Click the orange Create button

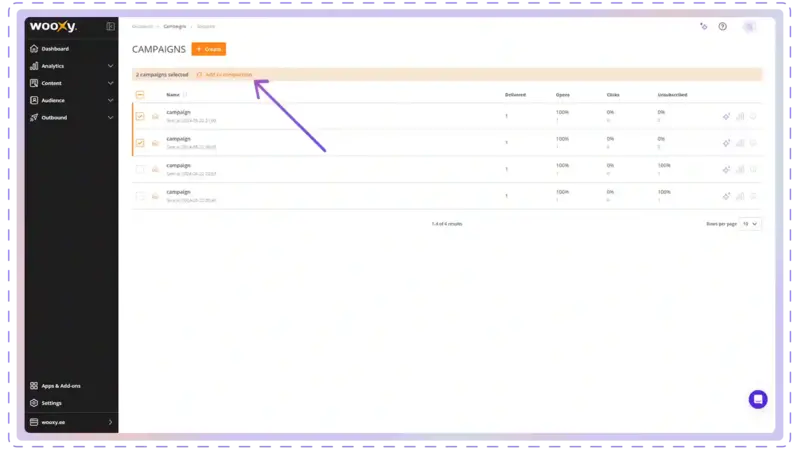tap(209, 49)
